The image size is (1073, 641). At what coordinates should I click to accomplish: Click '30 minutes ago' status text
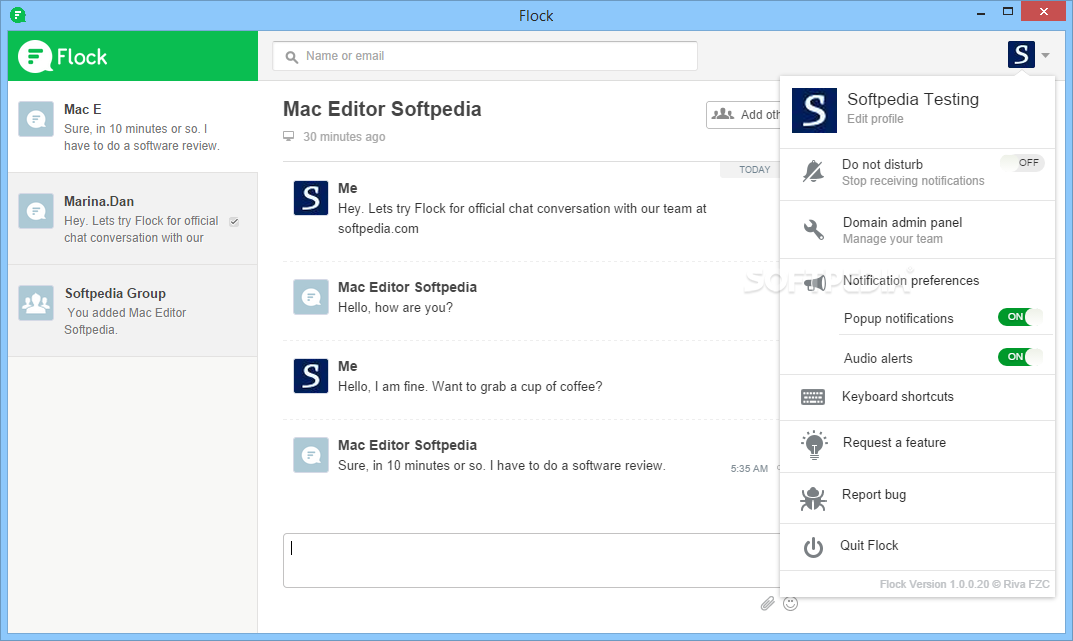(344, 137)
